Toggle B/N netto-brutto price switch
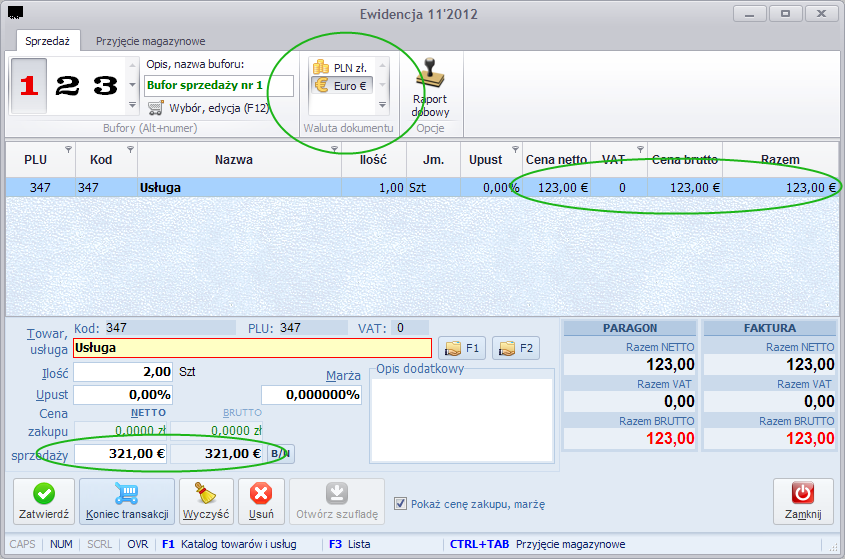The height and width of the screenshot is (559, 845). 280,454
